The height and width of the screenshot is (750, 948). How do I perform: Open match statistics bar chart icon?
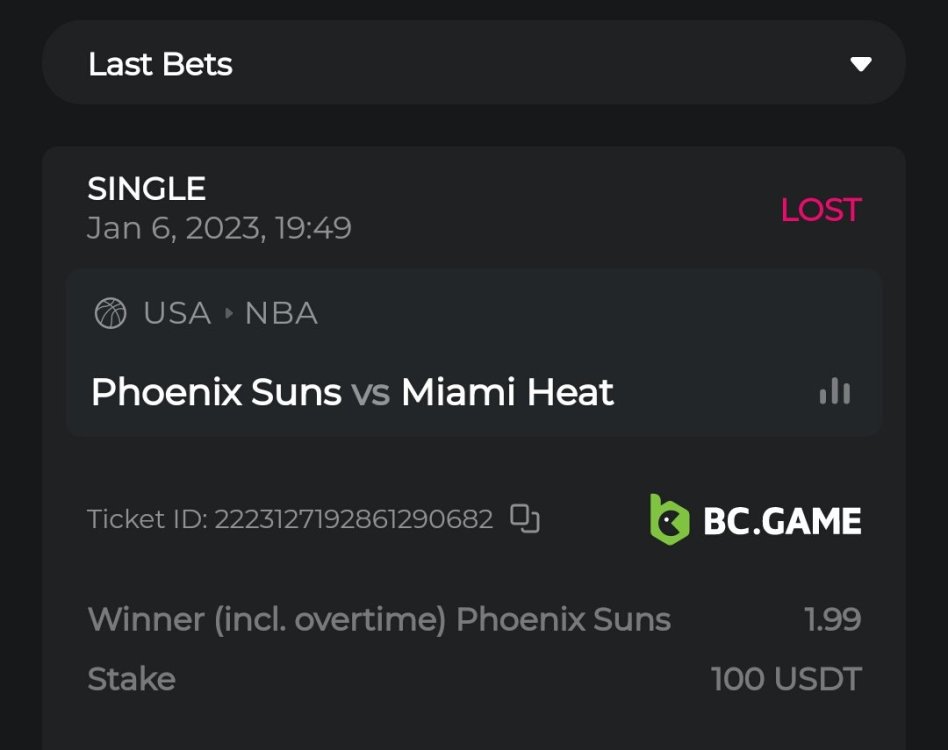835,392
